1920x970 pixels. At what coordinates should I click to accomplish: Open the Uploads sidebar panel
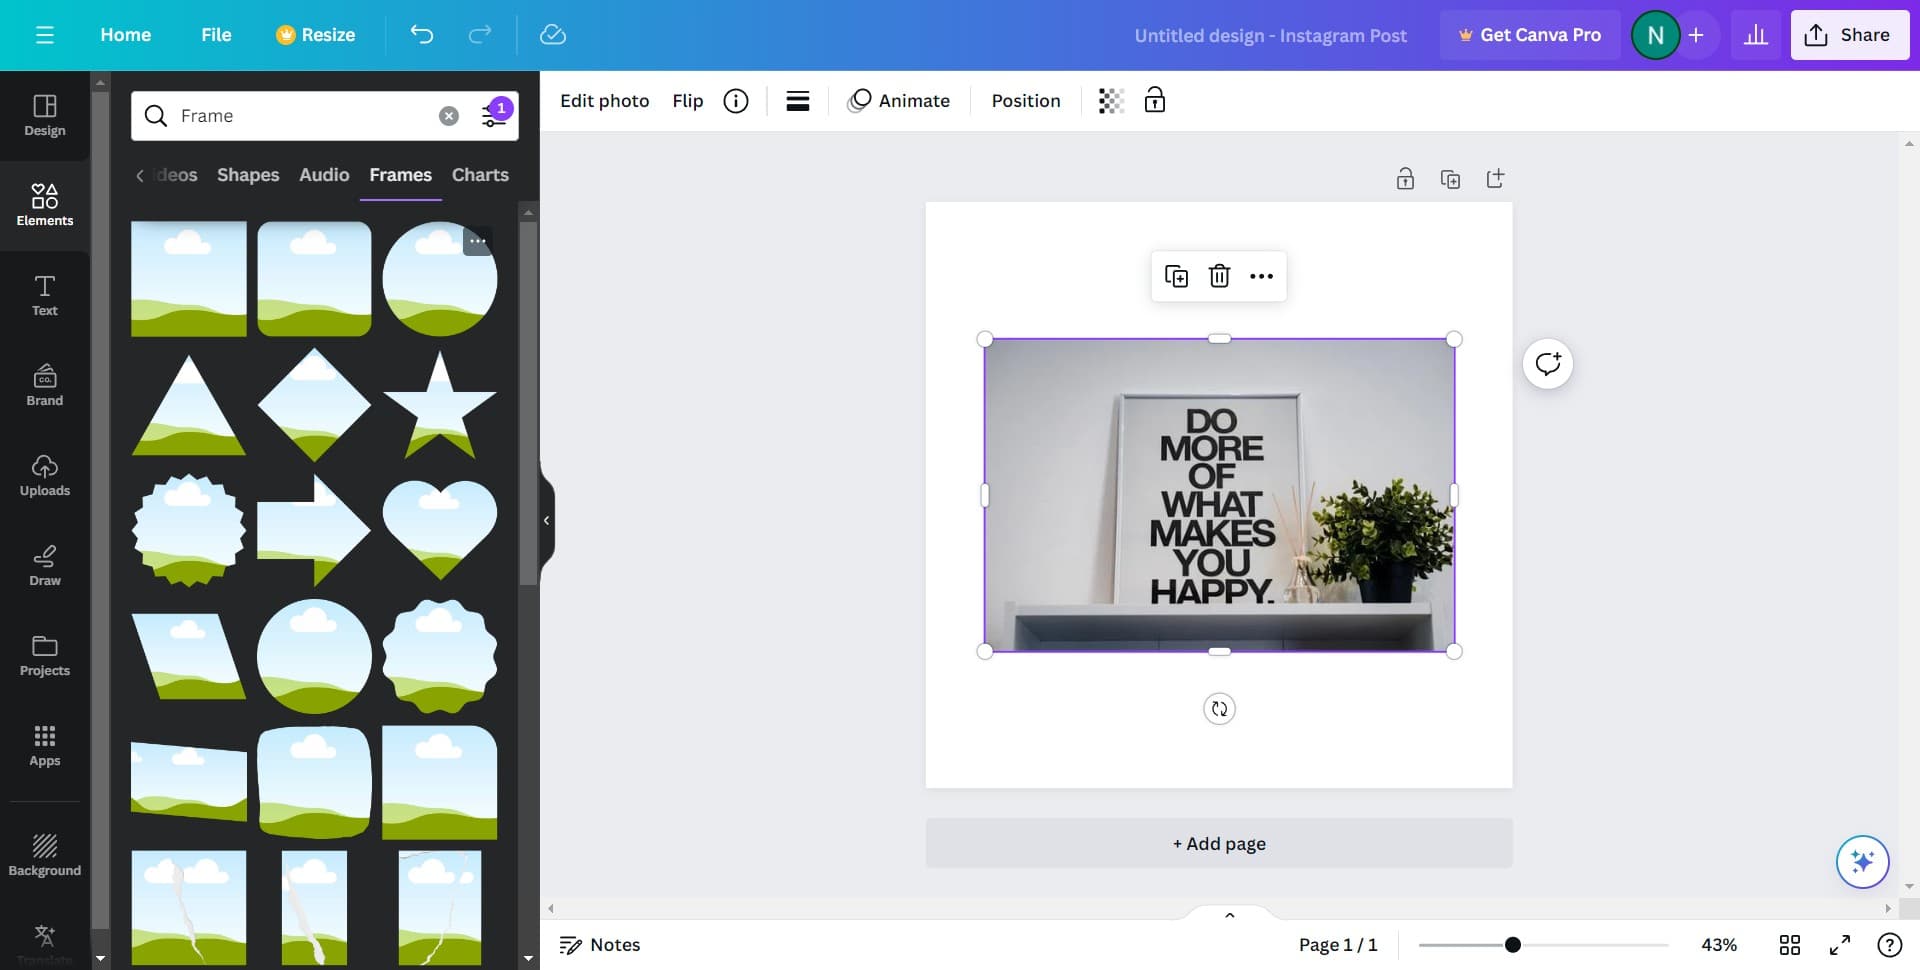point(45,475)
